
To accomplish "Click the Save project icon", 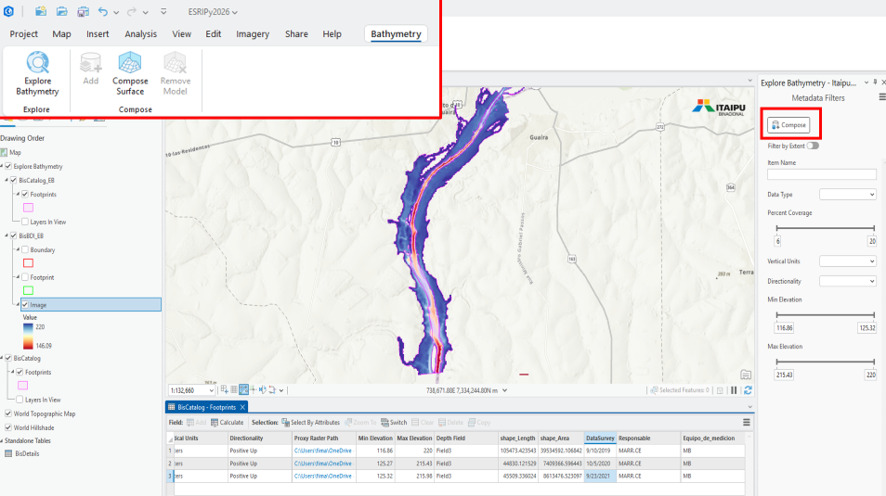I will tap(83, 11).
